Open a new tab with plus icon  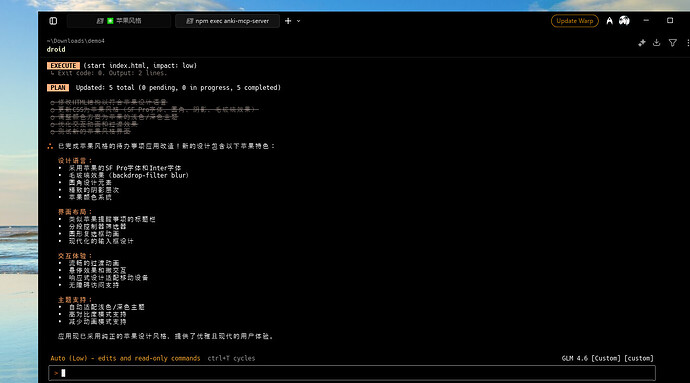(x=288, y=21)
